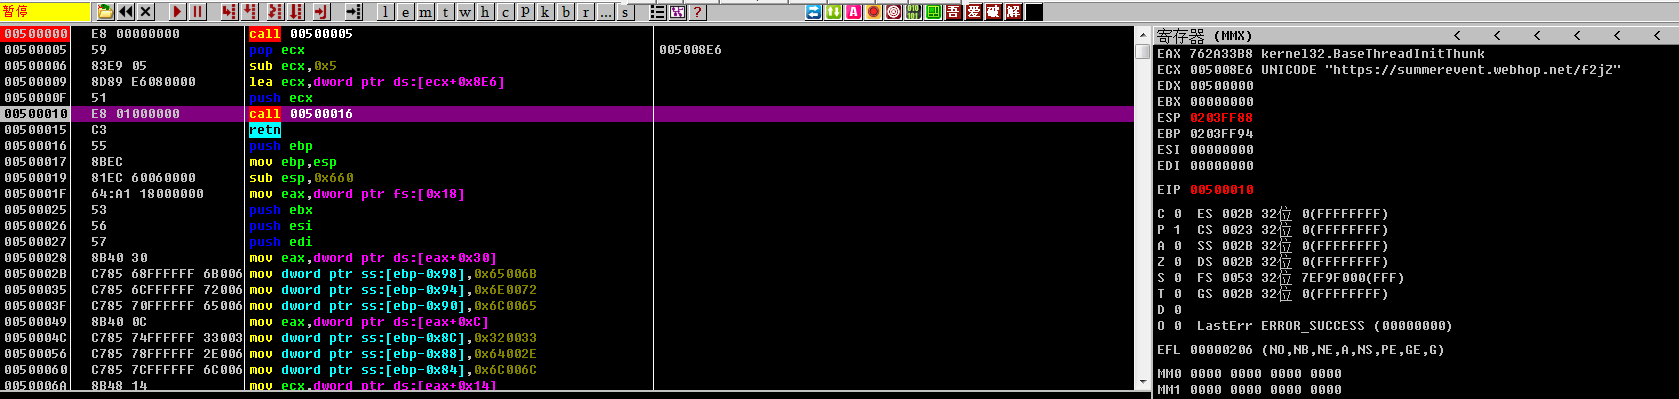Open a file with the folder icon
This screenshot has height=399, width=1679.
pos(105,12)
